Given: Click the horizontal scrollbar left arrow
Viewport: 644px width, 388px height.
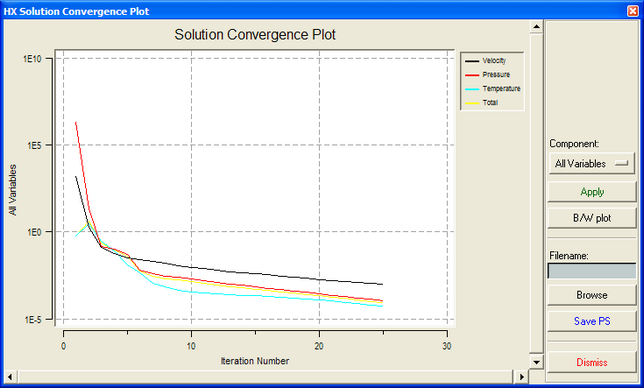Looking at the screenshot, I should 10,377.
